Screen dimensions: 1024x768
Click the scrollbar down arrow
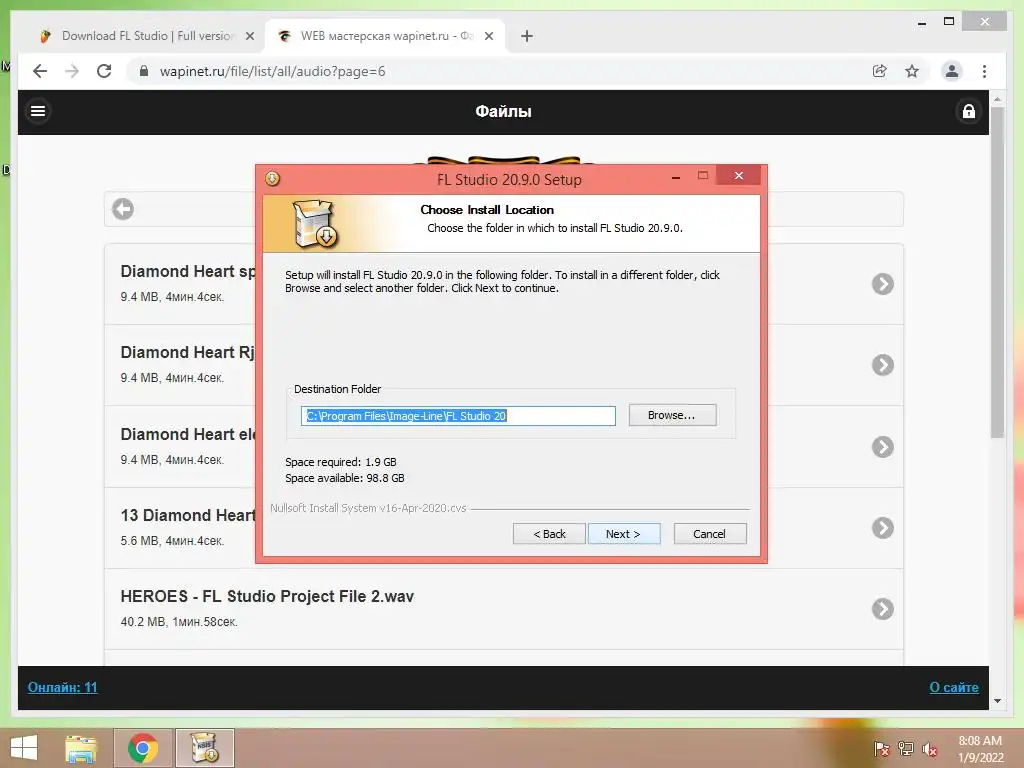997,701
